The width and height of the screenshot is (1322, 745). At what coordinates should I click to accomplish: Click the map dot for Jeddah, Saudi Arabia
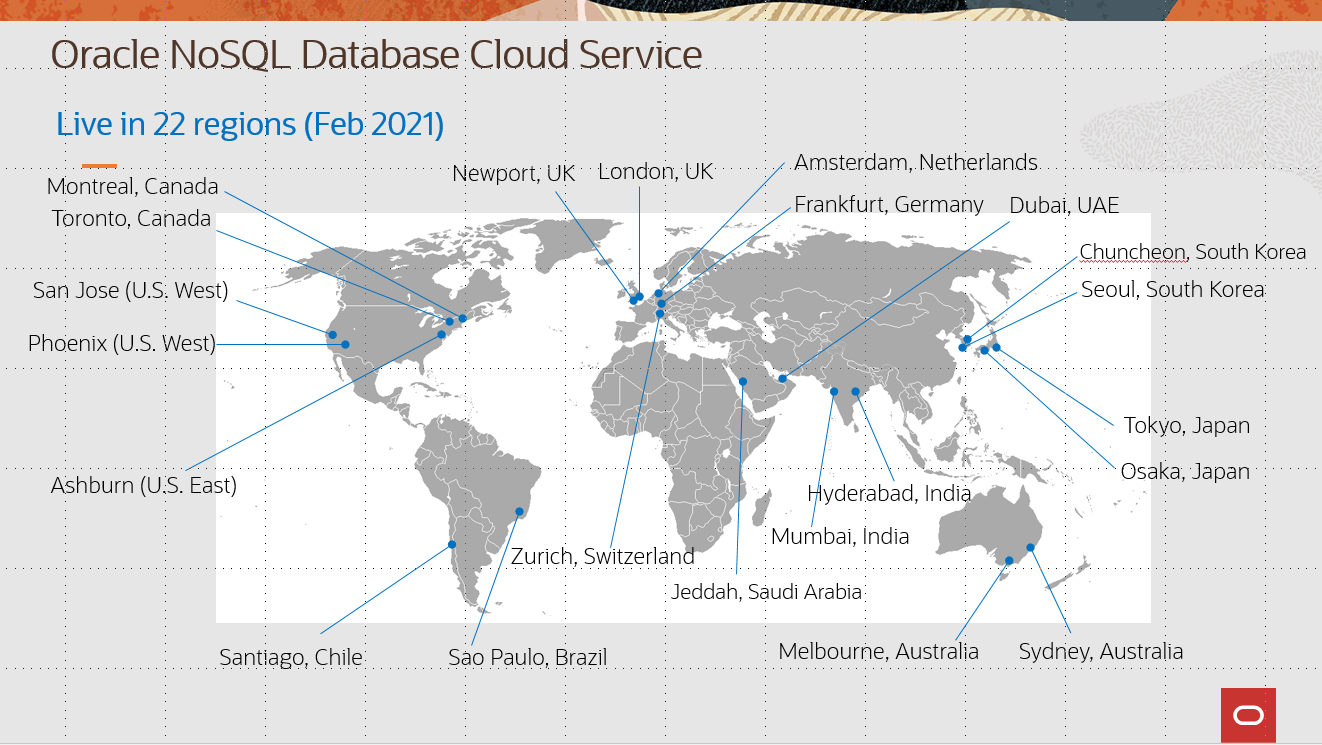[743, 381]
